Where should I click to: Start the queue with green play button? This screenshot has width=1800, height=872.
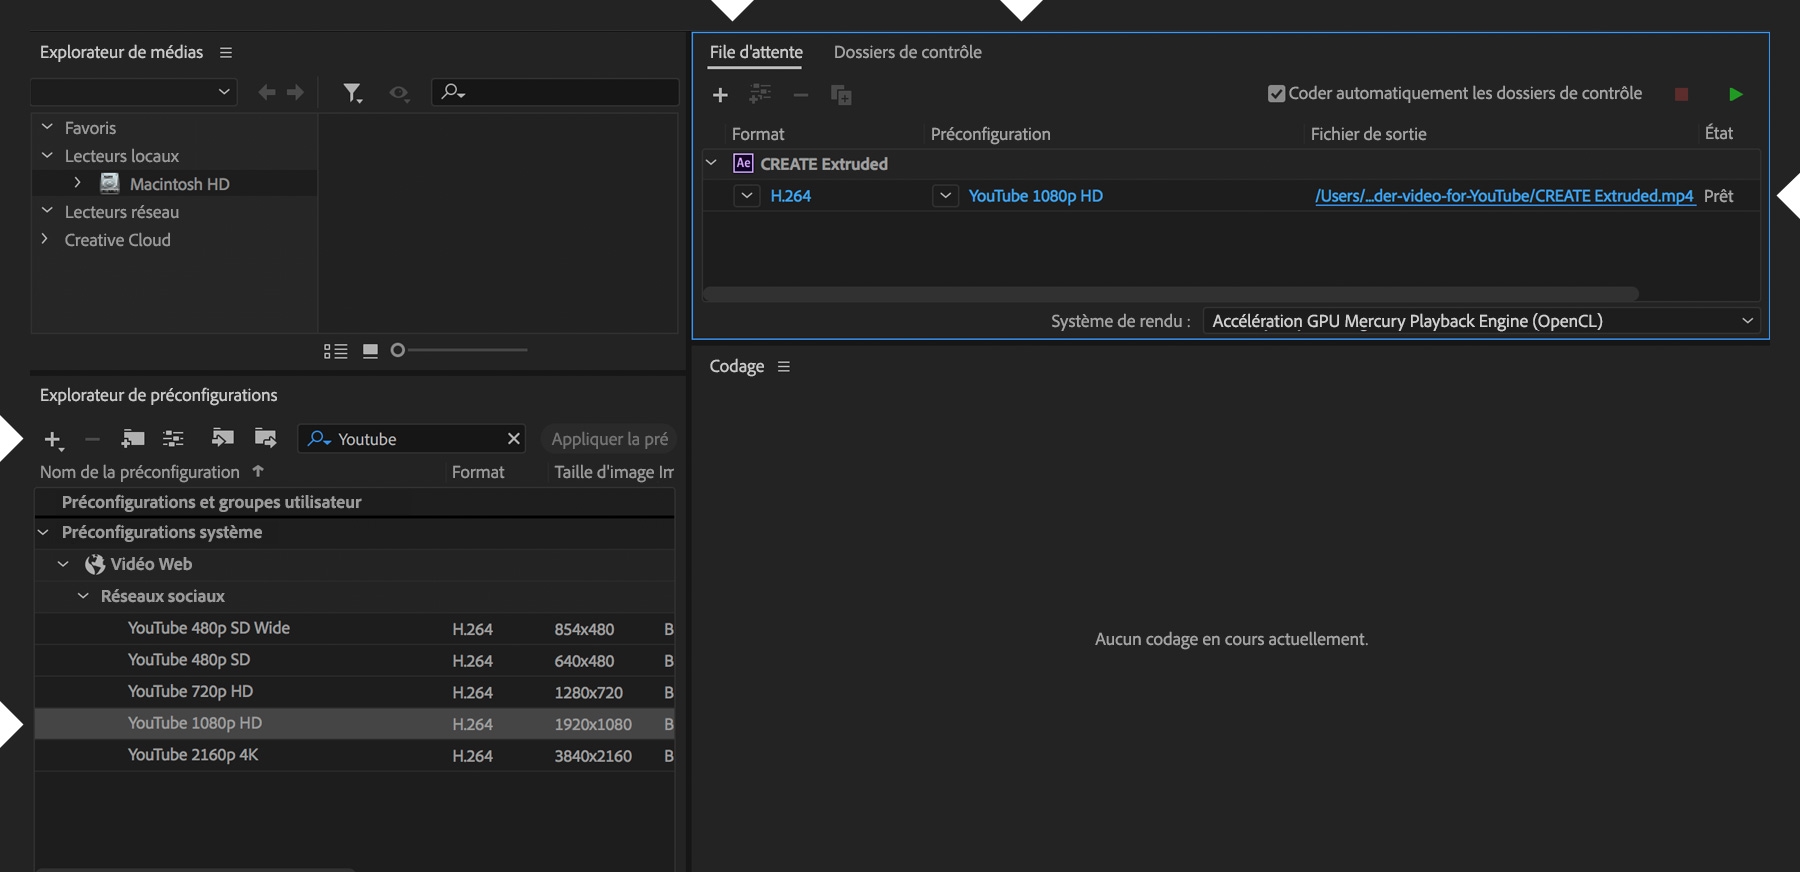click(1735, 94)
